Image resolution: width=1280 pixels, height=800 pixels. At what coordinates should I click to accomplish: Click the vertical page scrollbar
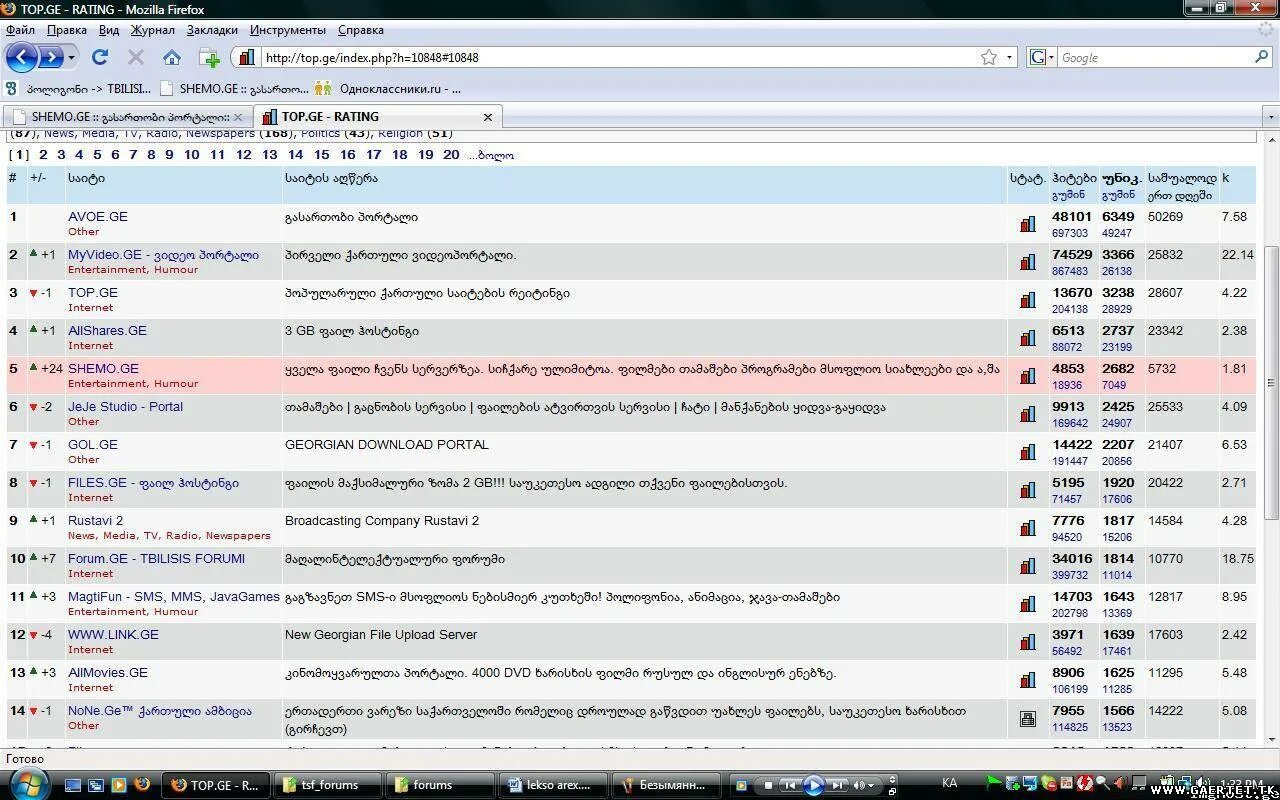[1271, 382]
